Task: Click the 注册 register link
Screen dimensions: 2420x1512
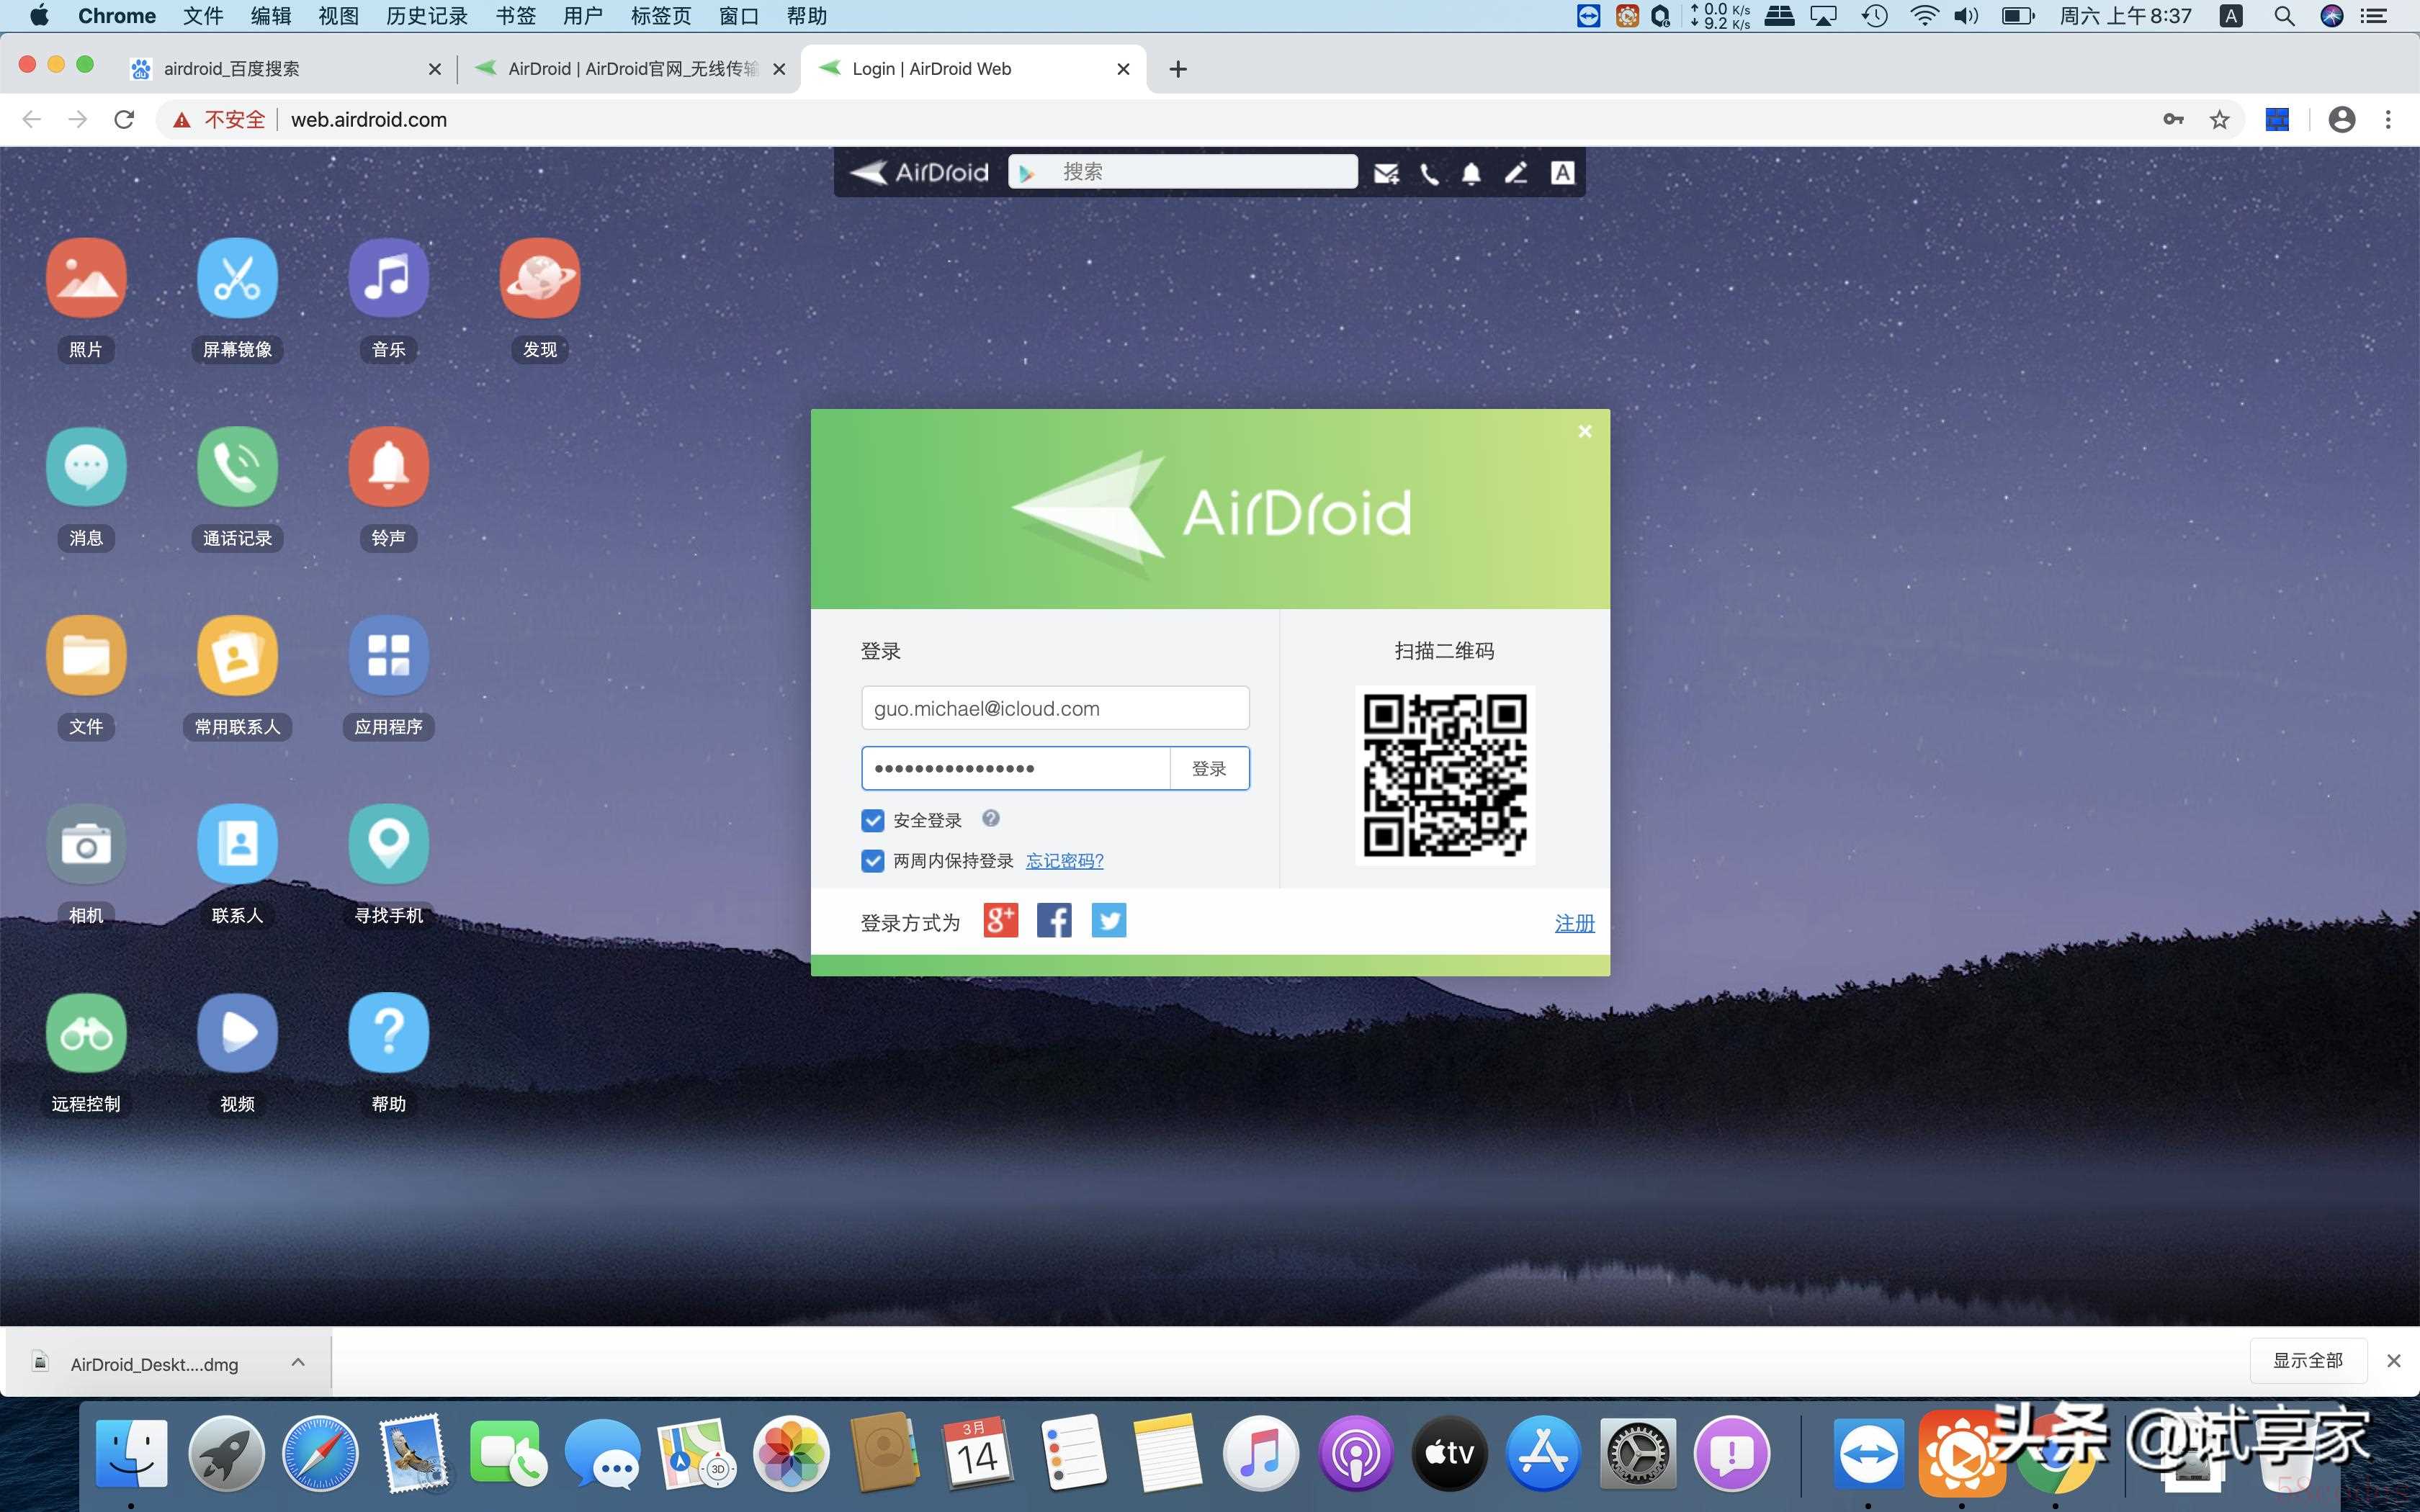Action: [x=1574, y=923]
